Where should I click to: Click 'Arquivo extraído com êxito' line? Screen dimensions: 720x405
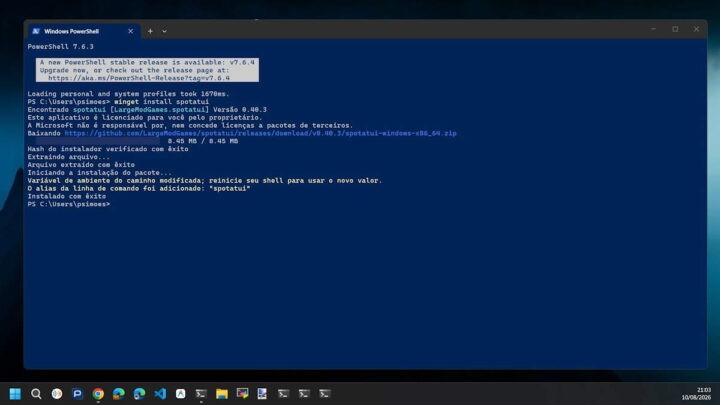pyautogui.click(x=81, y=164)
